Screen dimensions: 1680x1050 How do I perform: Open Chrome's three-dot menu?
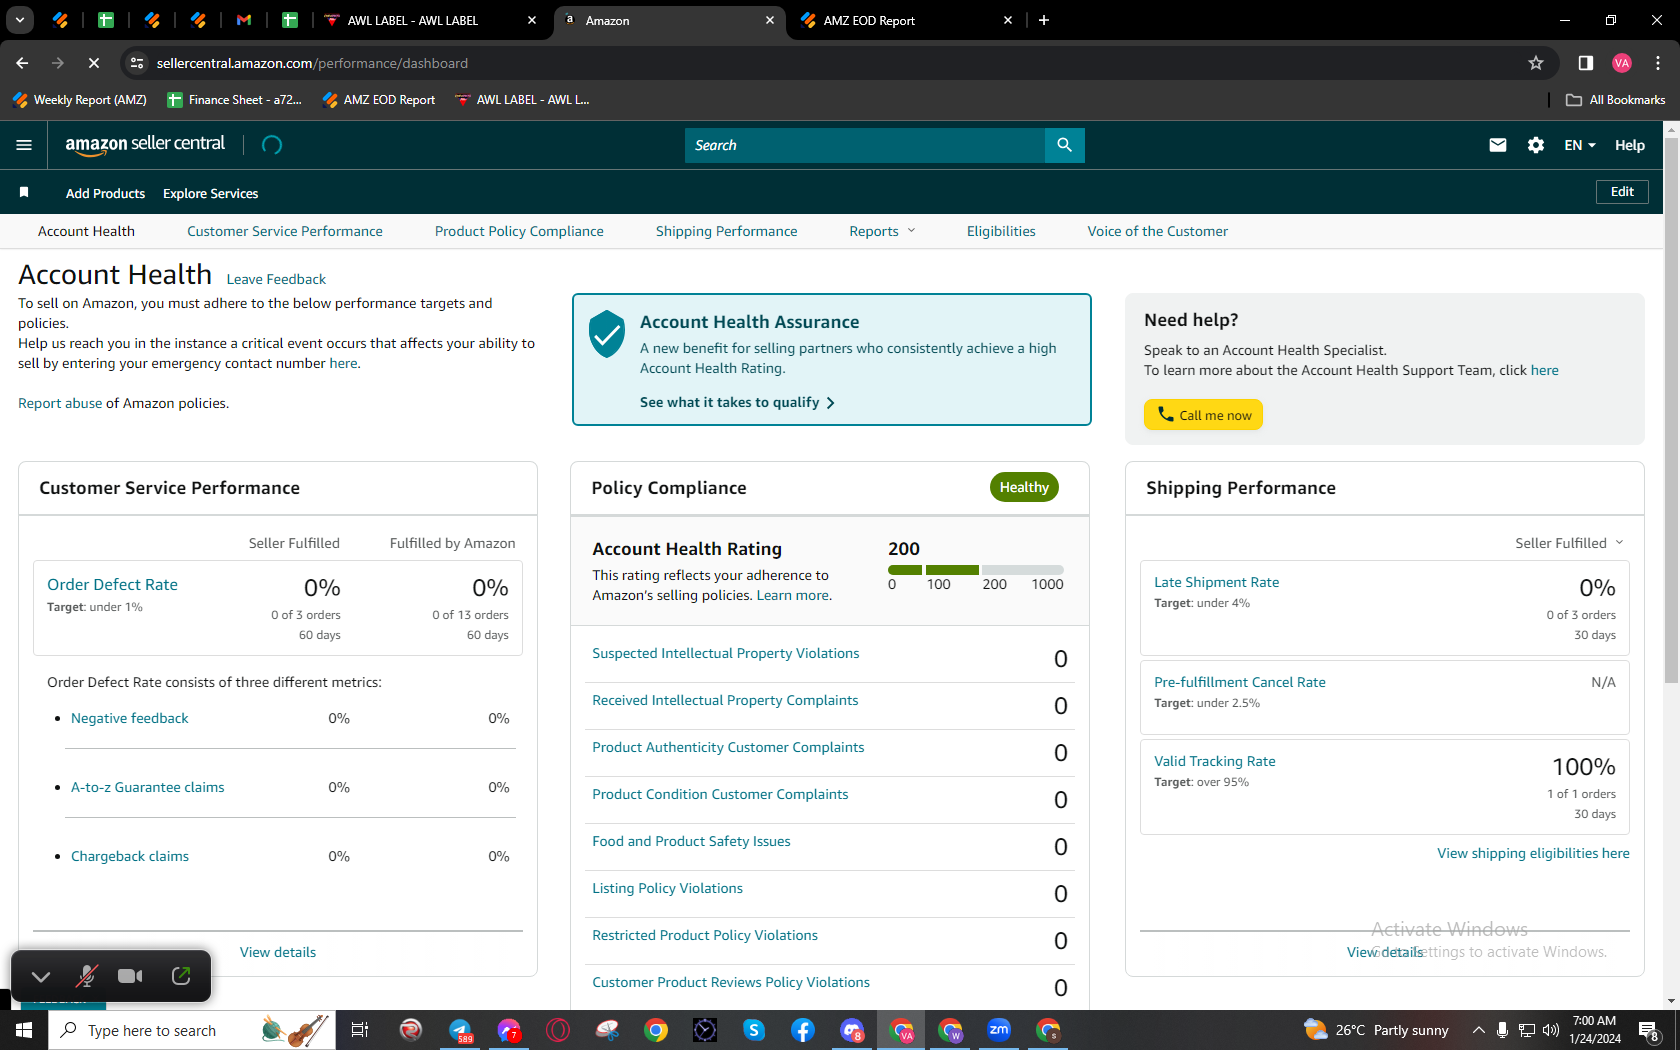(1658, 63)
